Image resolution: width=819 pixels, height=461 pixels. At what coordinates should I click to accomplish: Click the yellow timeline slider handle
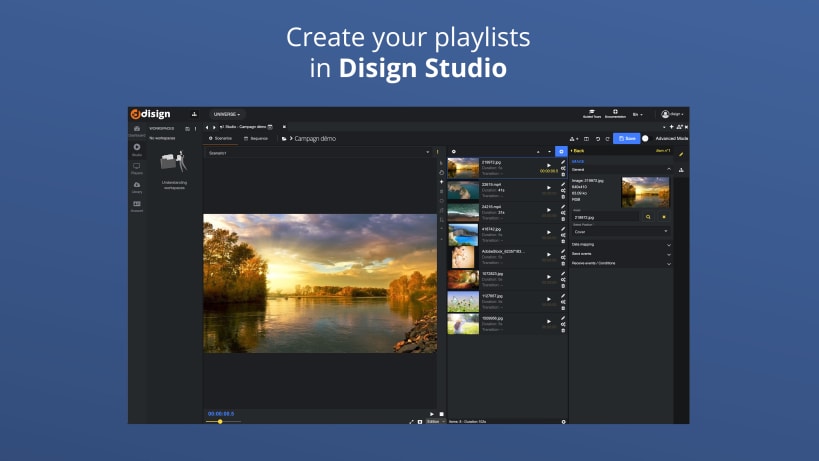coord(220,421)
